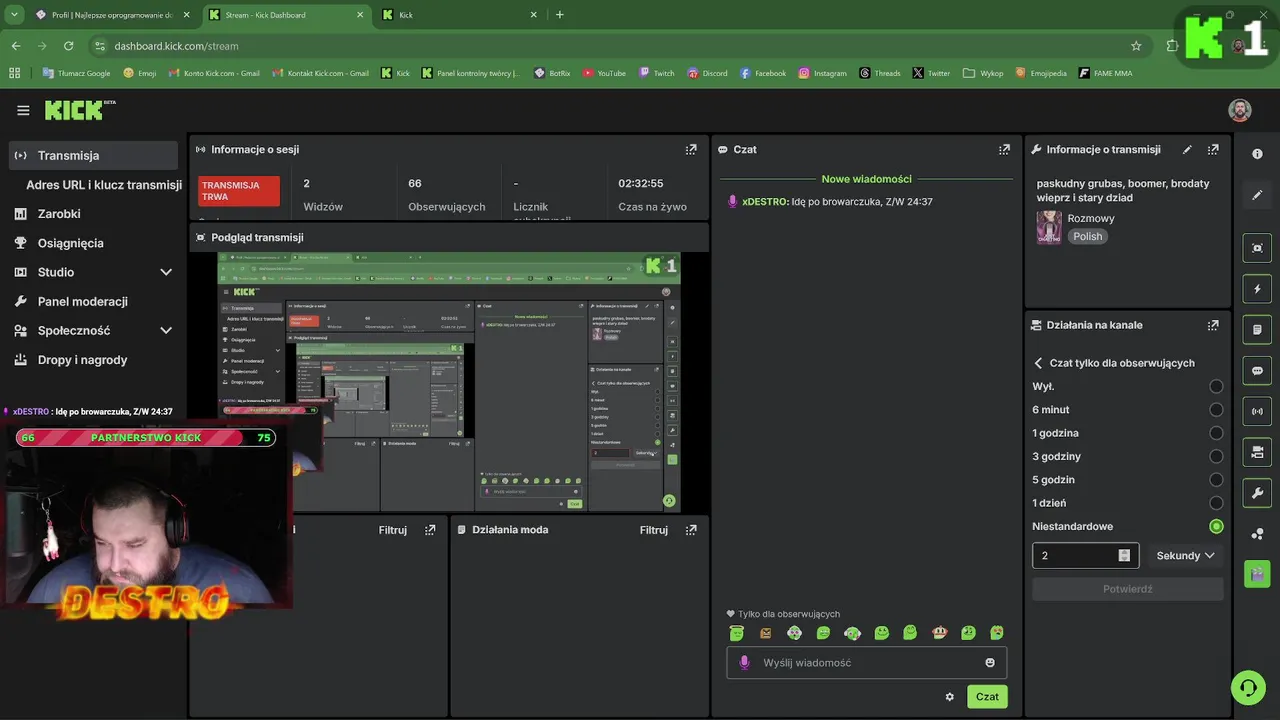Screen dimensions: 1280x720
Task: Toggle the document list widget in right sidebar
Action: 1257,330
